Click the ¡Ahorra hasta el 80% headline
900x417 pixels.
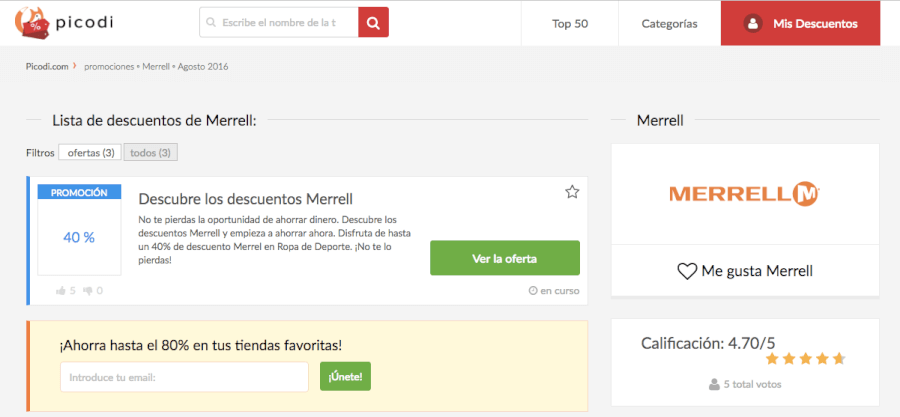tap(200, 345)
